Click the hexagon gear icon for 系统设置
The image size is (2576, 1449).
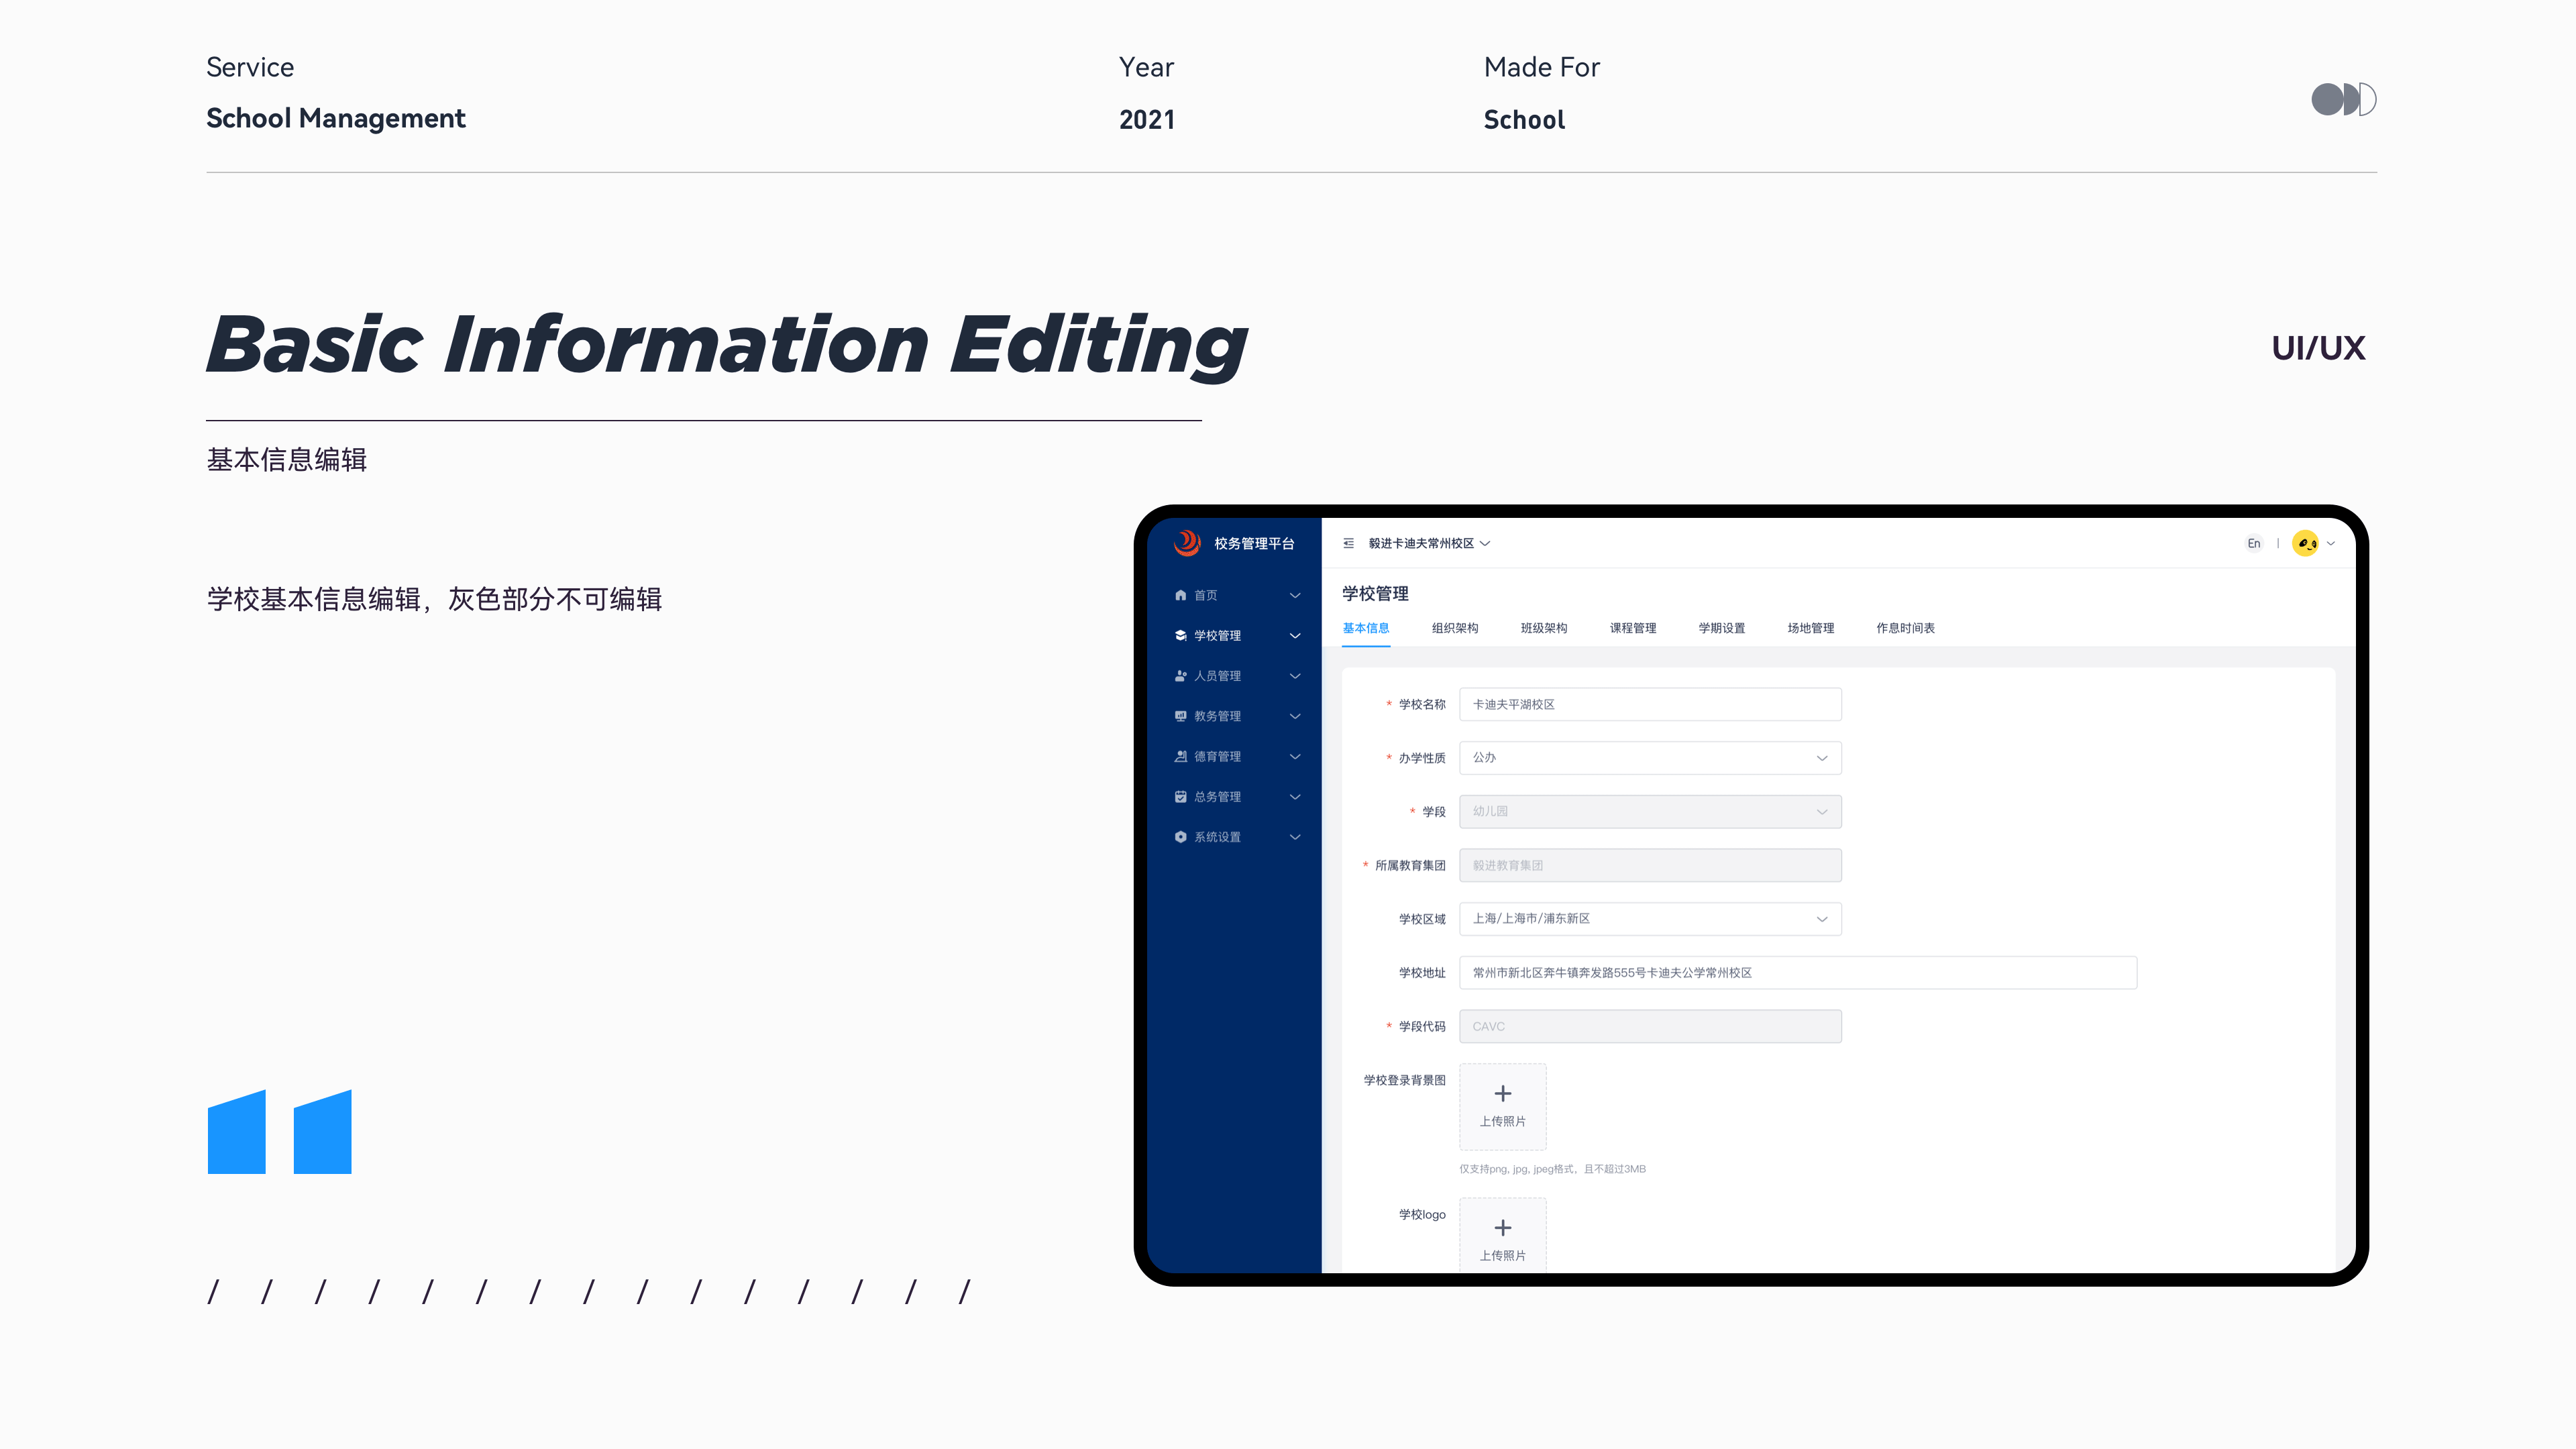point(1180,837)
